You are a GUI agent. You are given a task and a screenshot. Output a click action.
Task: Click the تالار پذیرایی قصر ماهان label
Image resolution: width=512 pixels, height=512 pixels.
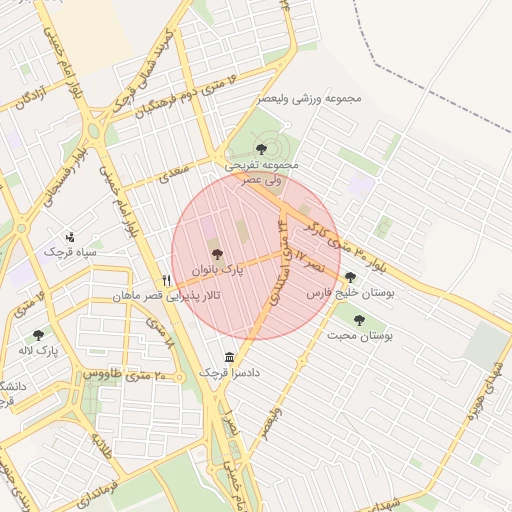(x=166, y=296)
